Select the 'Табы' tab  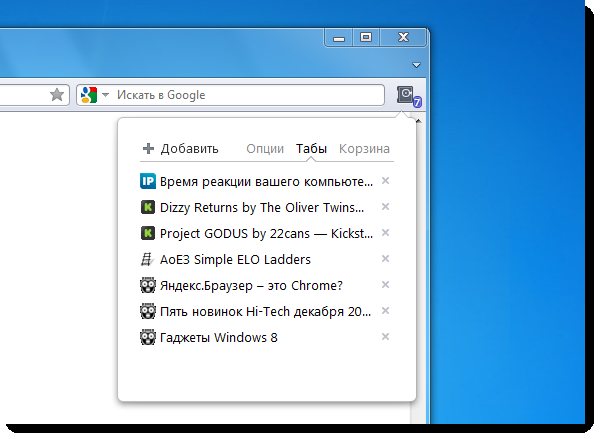(311, 149)
